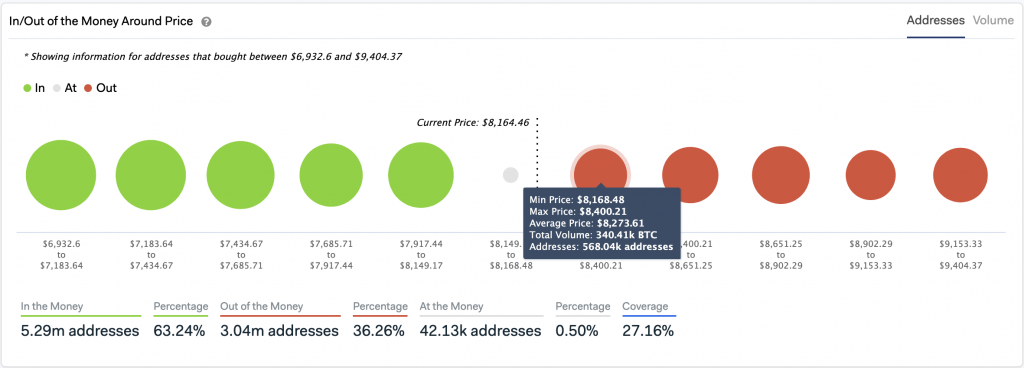Click red bubble for $8,902.29 to $9,153.33
Viewport: 1024px width, 368px height.
(871, 175)
